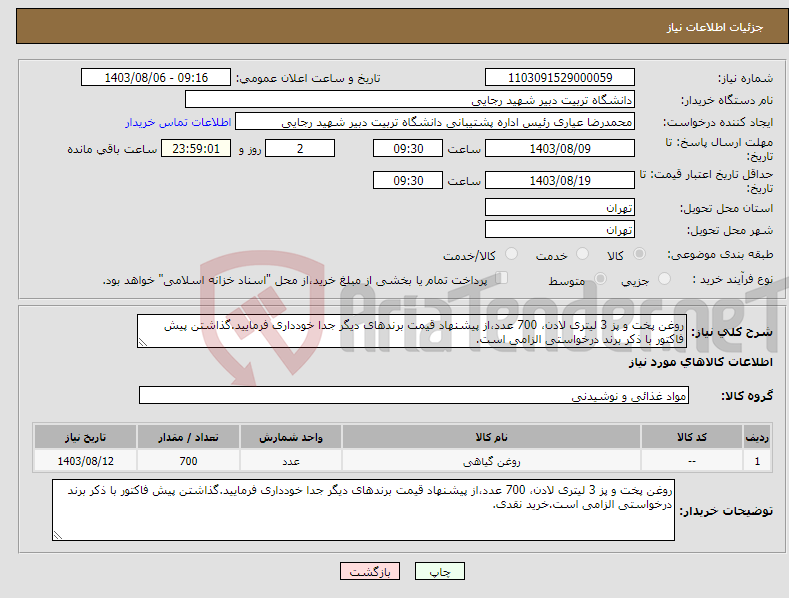Select the متوسط purchase type radio
789x598 pixels.
tap(600, 279)
